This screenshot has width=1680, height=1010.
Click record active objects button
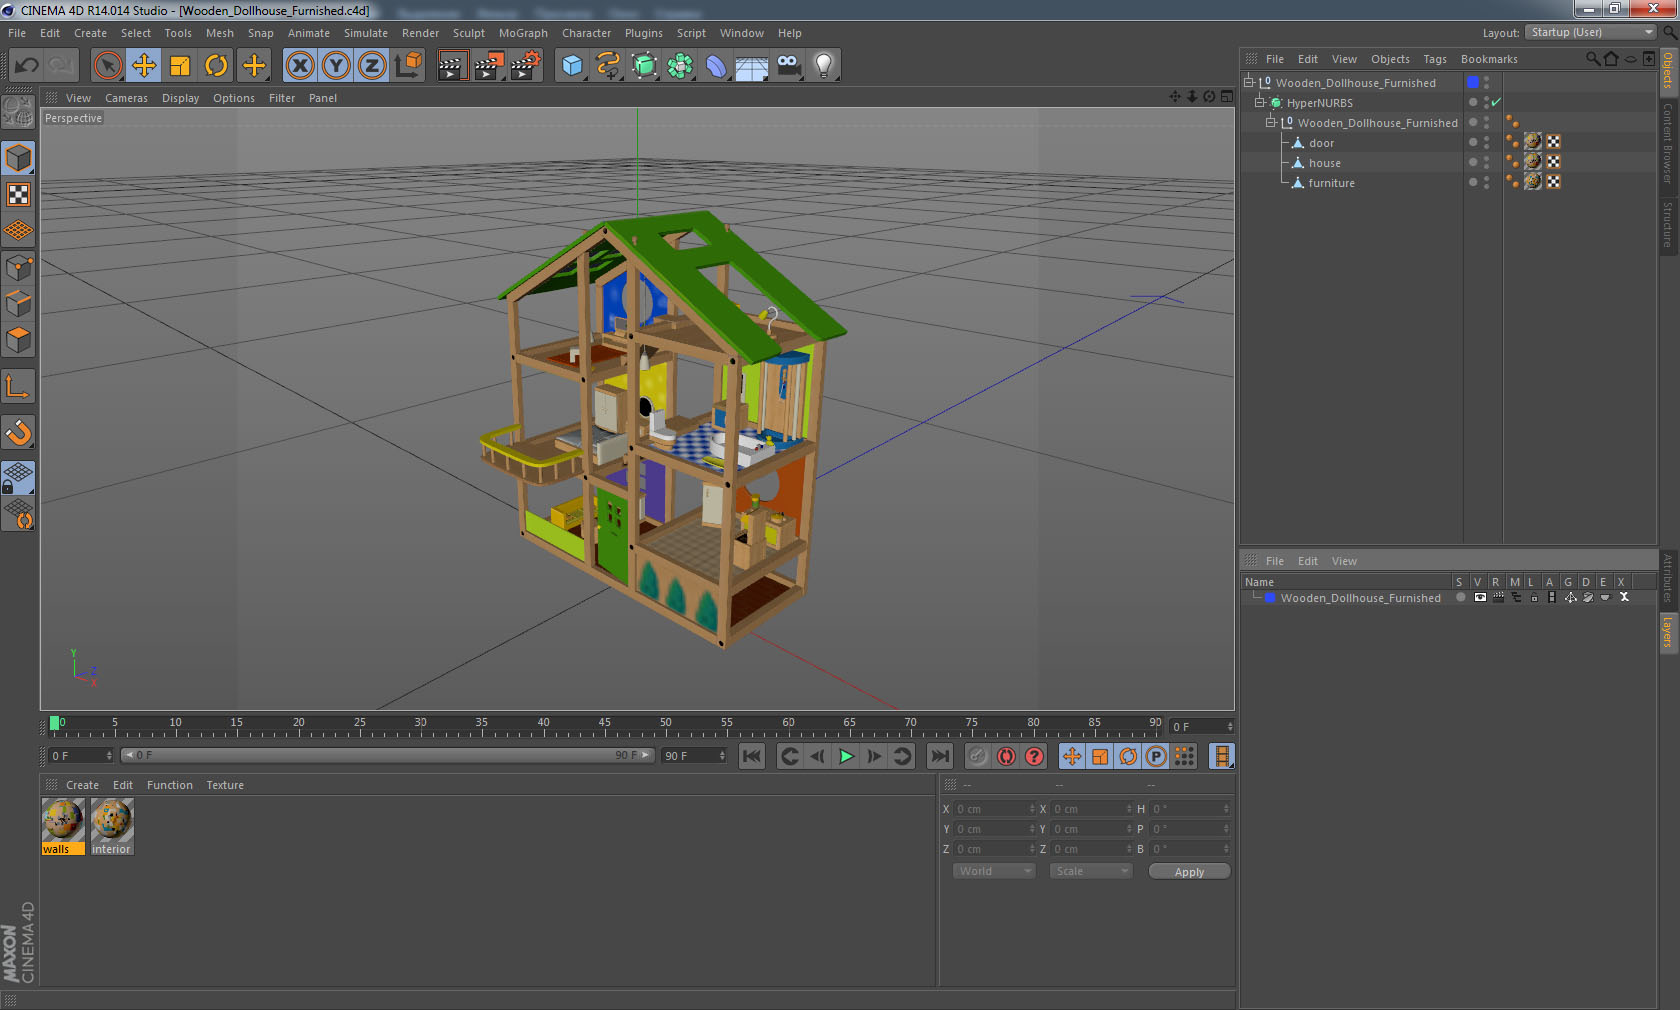click(x=978, y=756)
